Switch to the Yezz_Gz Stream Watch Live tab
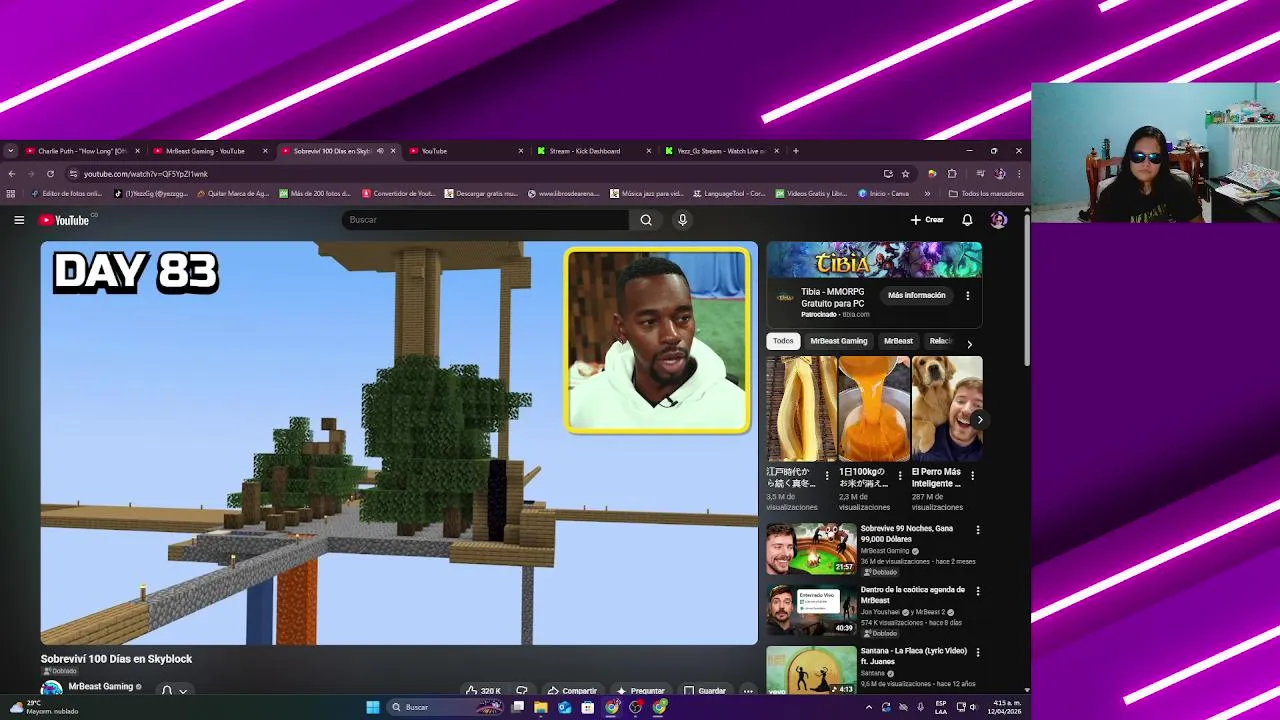 720,151
